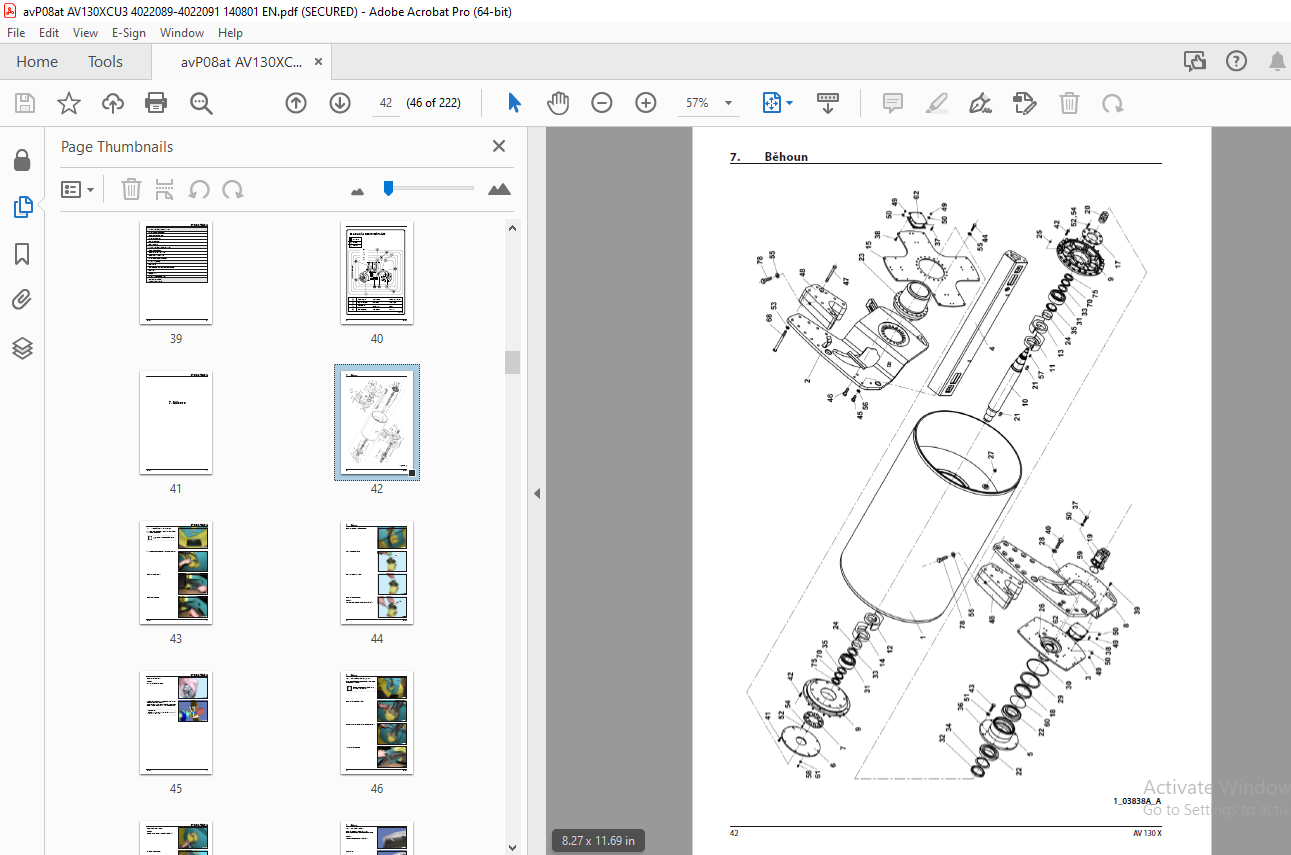This screenshot has width=1291, height=855.
Task: Open the notifications bell
Action: point(1277,62)
